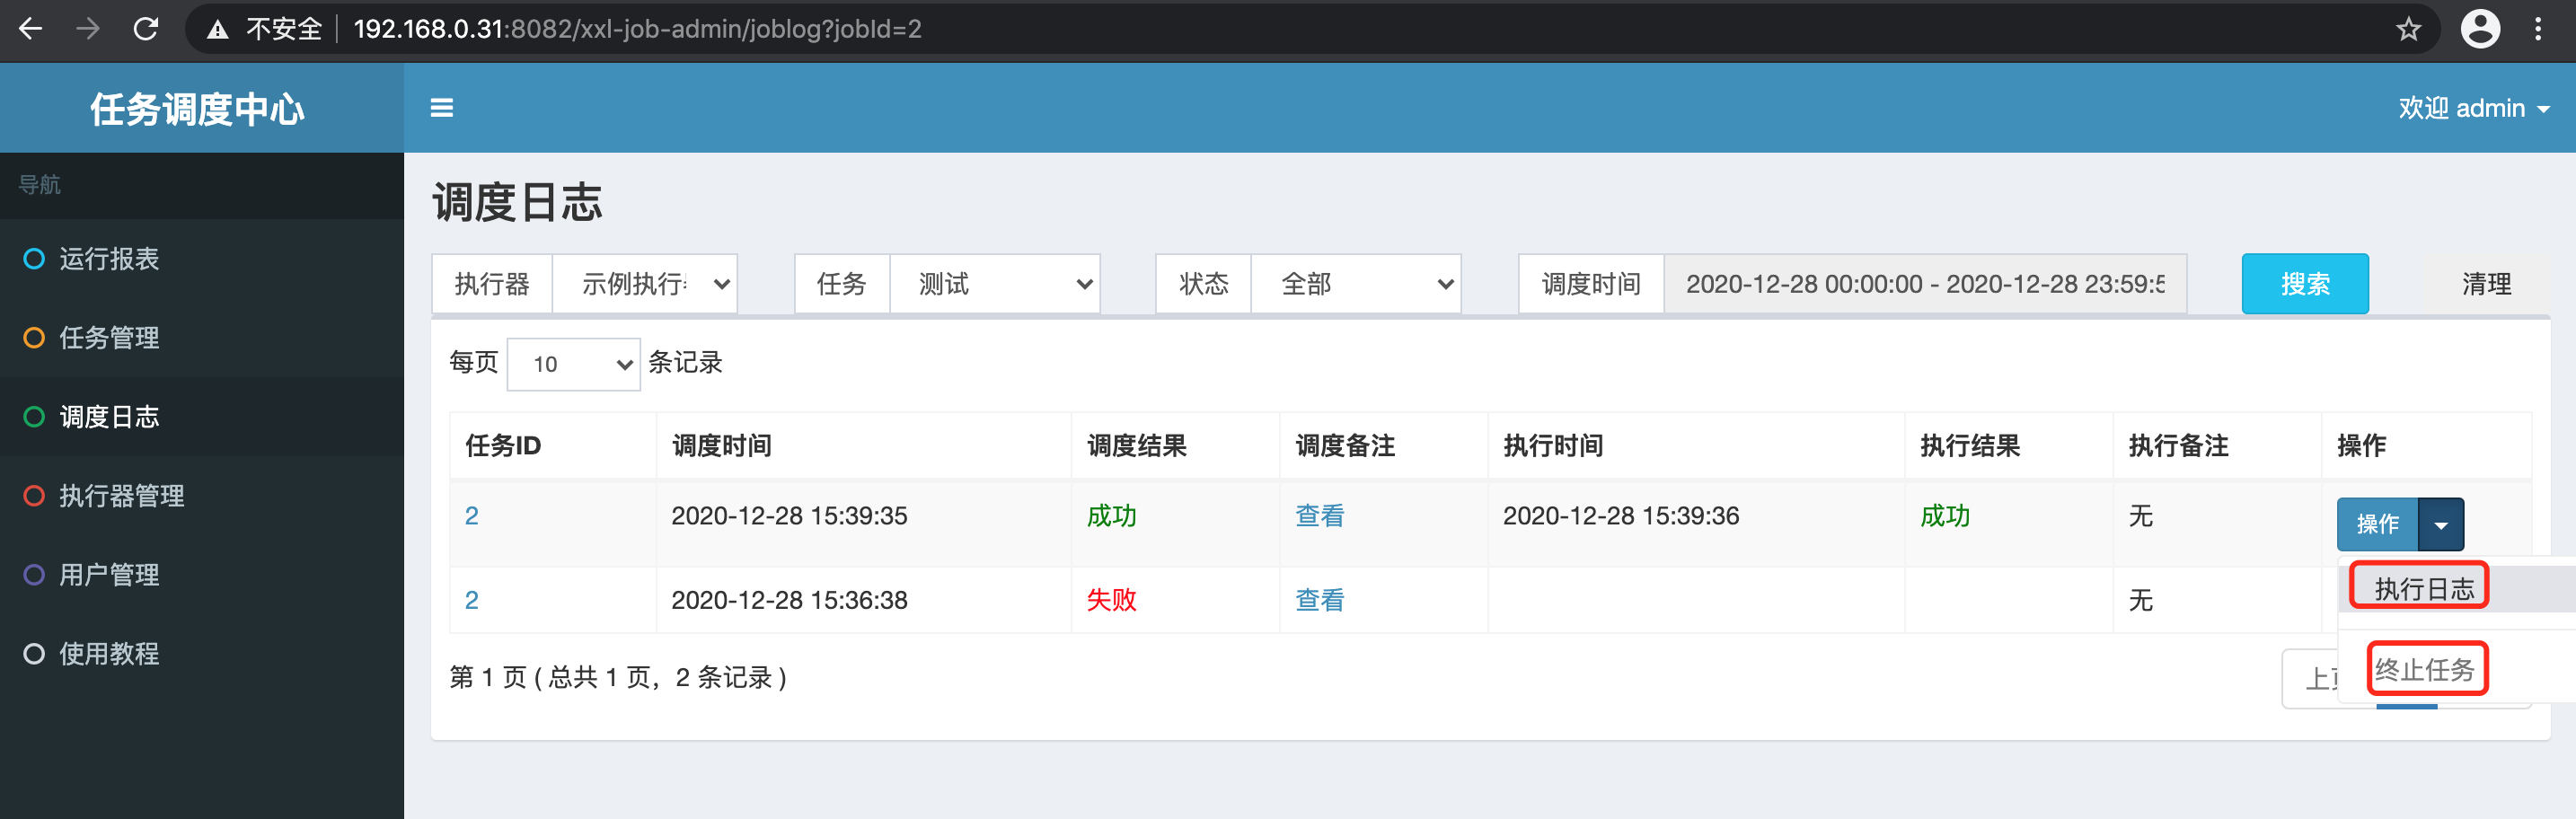Open the 任务 dropdown showing 测试

click(995, 284)
